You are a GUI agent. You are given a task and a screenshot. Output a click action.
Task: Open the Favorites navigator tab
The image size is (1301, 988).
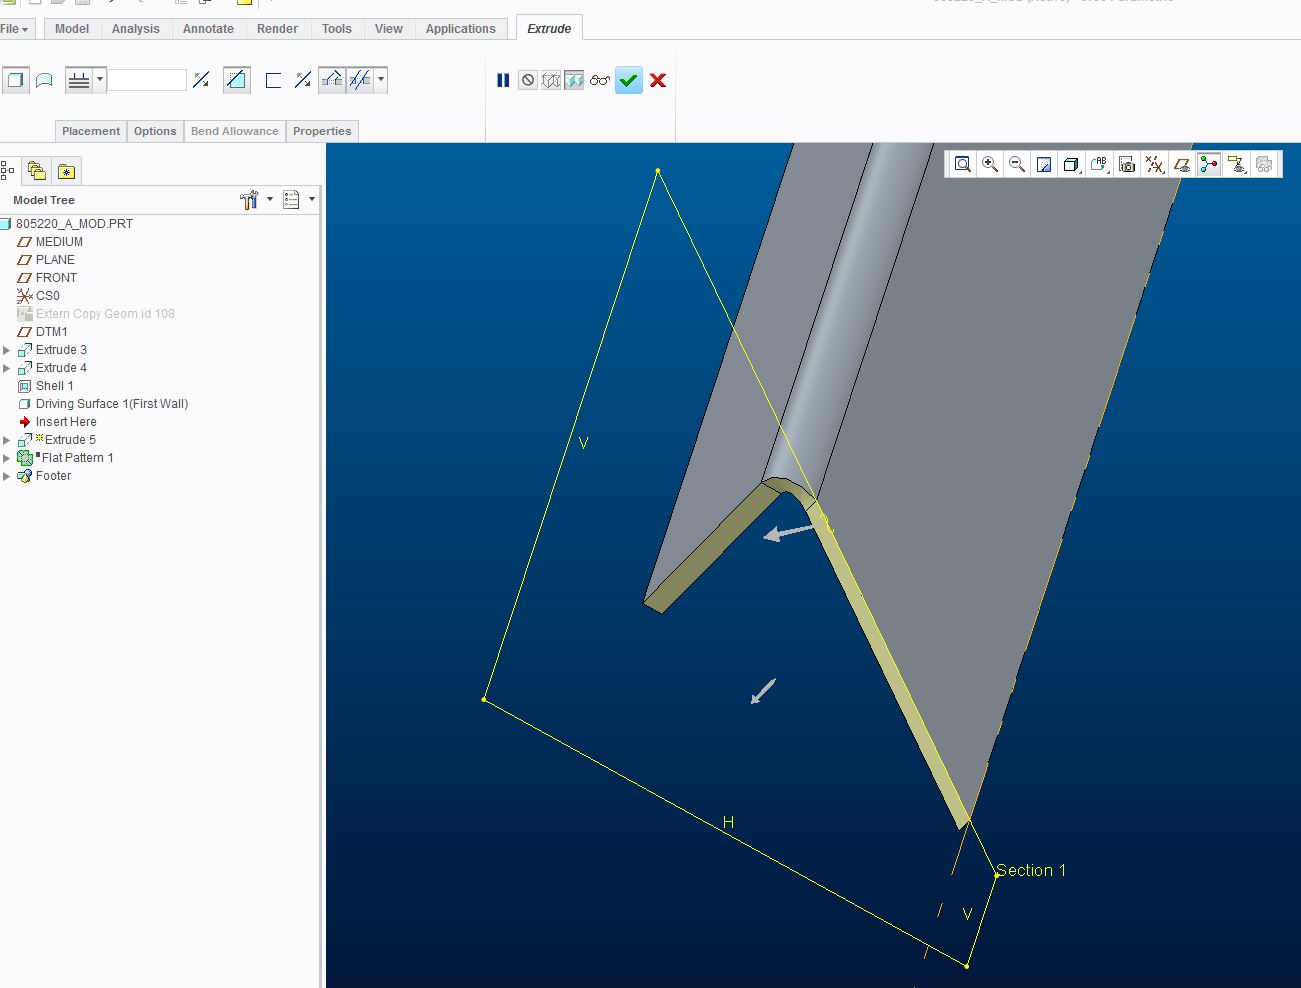click(66, 171)
